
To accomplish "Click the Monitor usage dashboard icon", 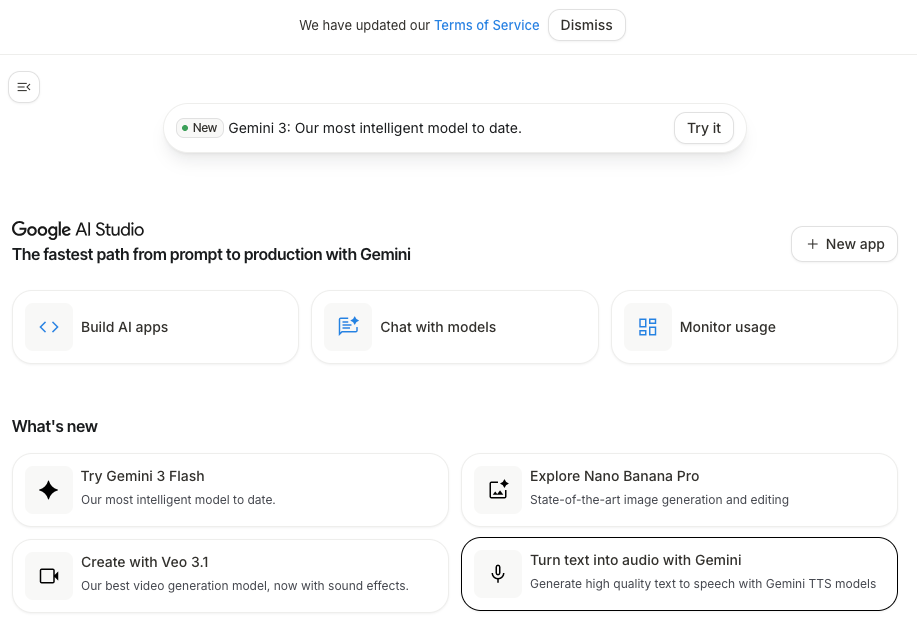I will (x=647, y=327).
